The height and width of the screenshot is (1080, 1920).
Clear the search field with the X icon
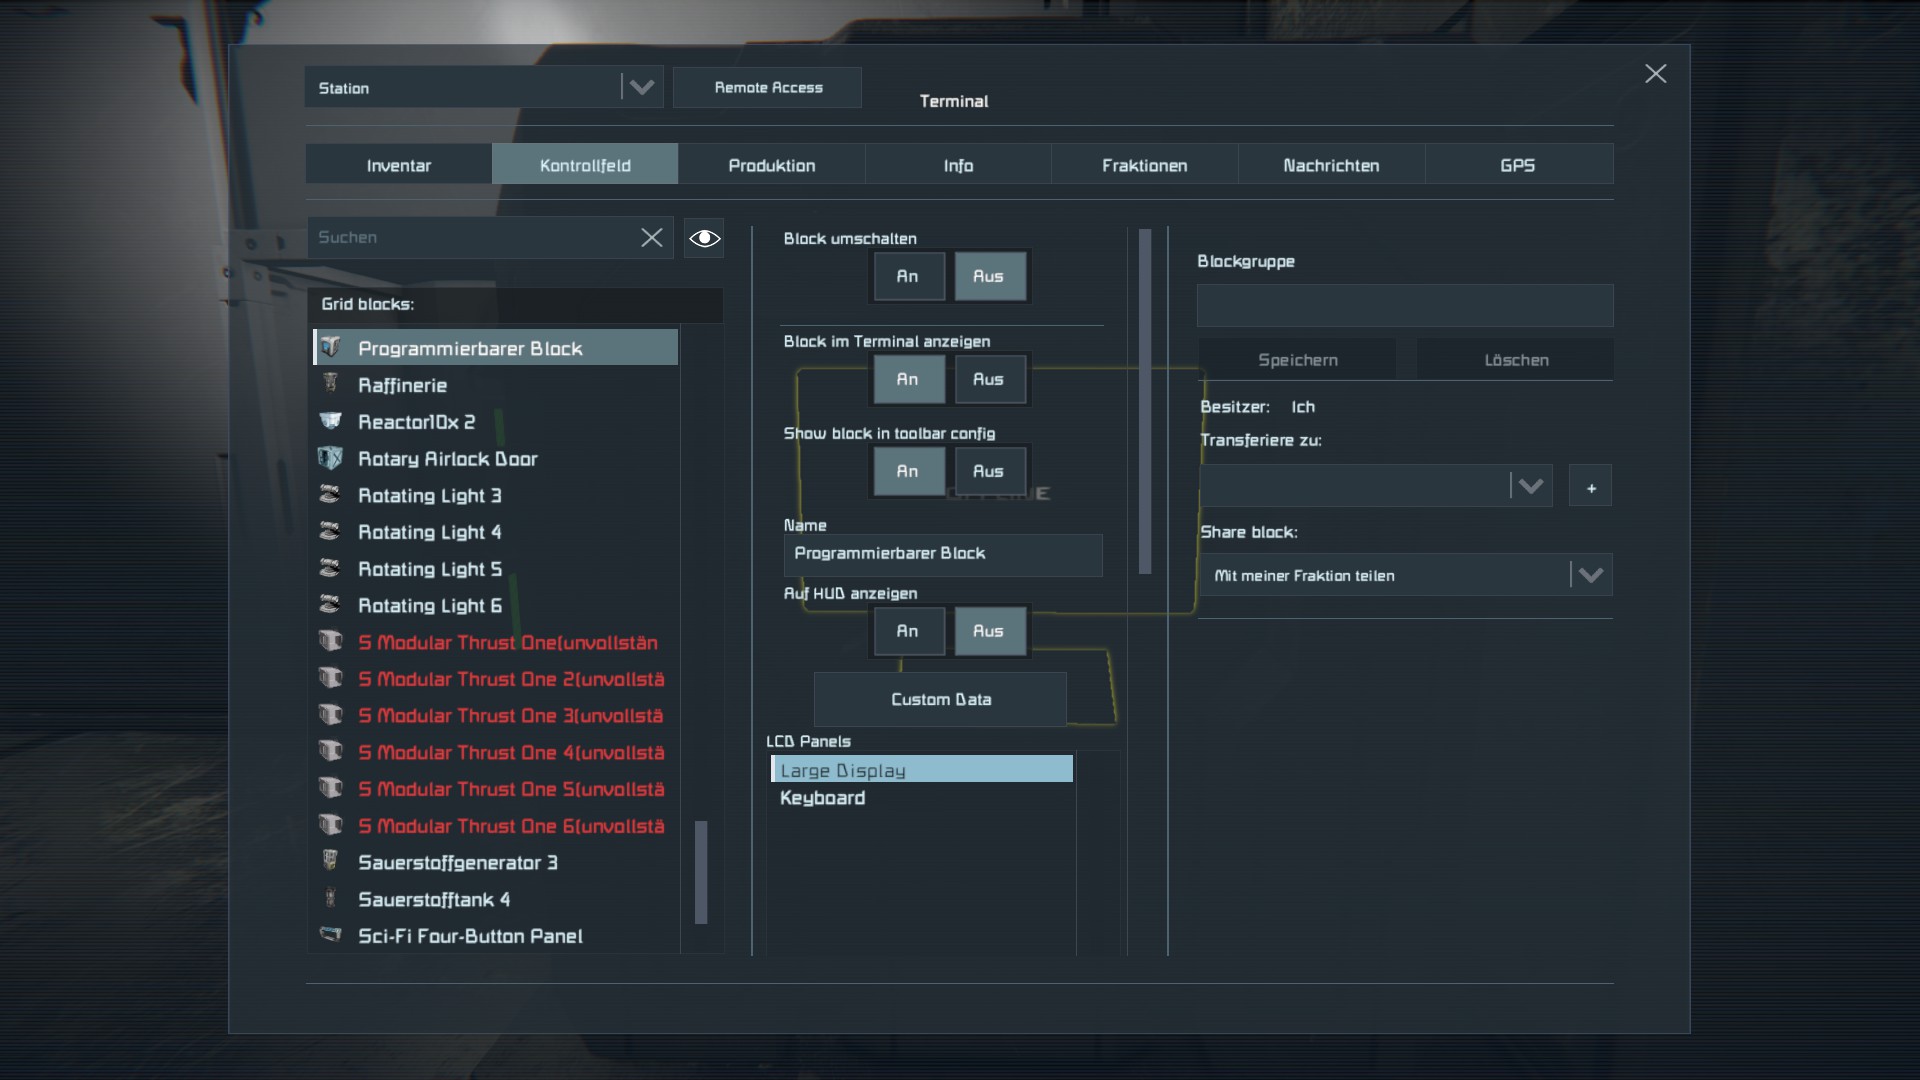pos(651,238)
